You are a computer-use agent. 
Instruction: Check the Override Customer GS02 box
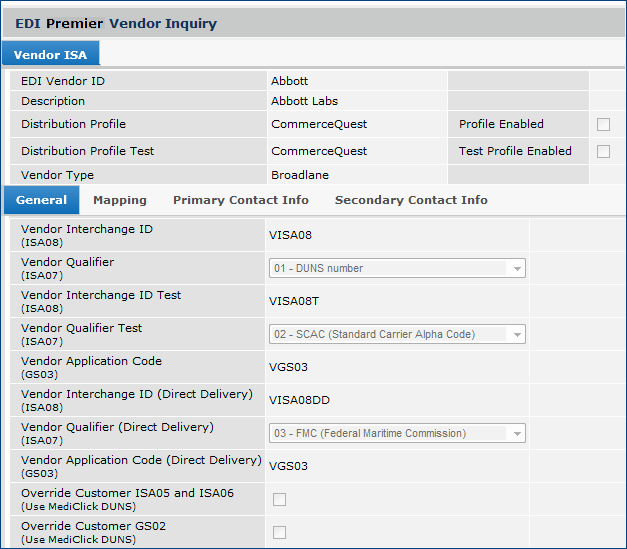(x=280, y=532)
